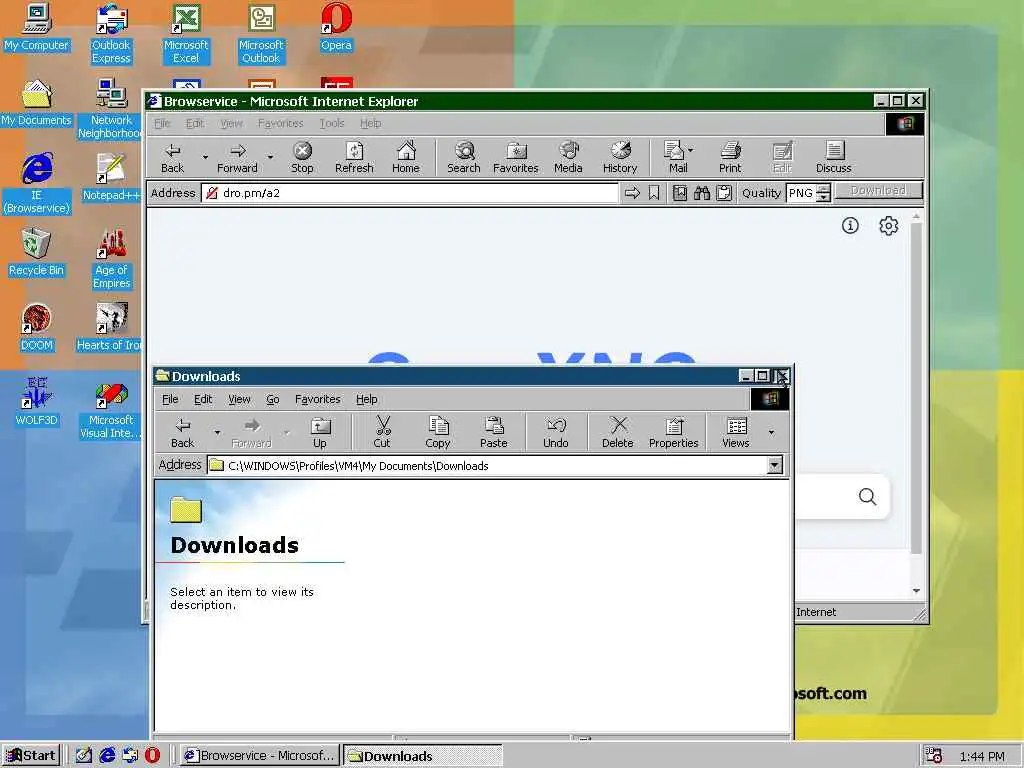Stop page loading in Internet Explorer
1024x768 pixels.
click(302, 158)
